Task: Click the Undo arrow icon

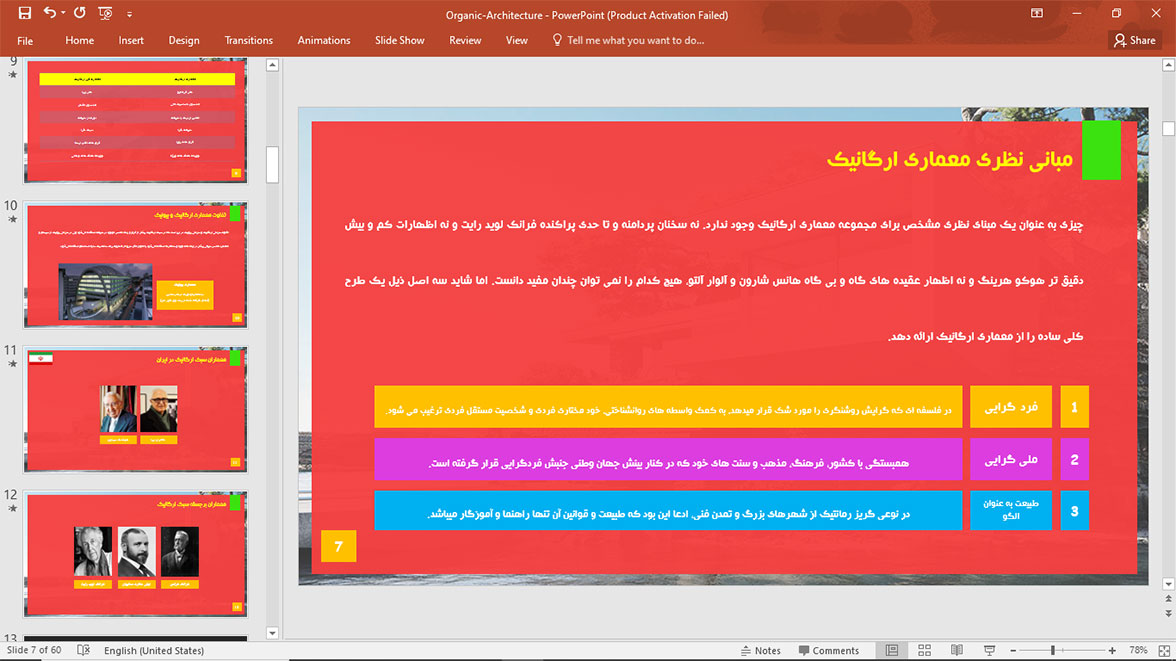Action: point(50,13)
